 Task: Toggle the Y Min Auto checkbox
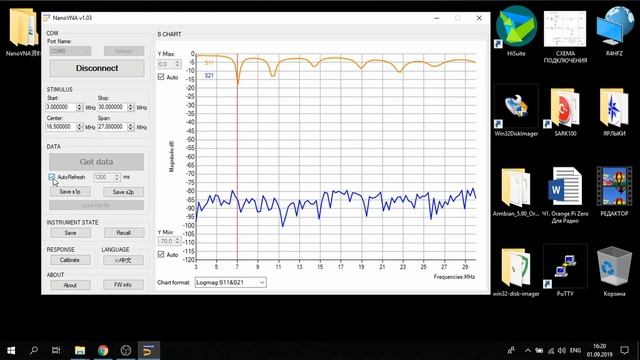click(x=161, y=254)
